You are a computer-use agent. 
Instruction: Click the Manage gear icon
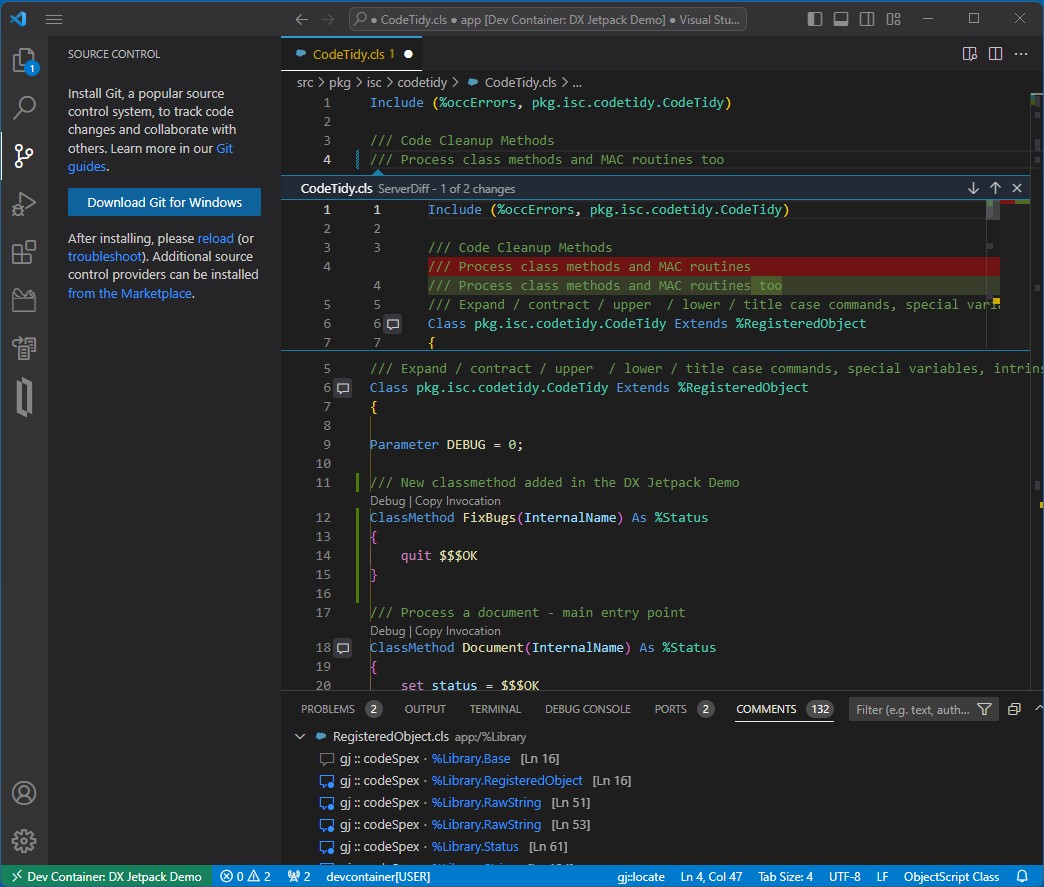click(x=24, y=840)
